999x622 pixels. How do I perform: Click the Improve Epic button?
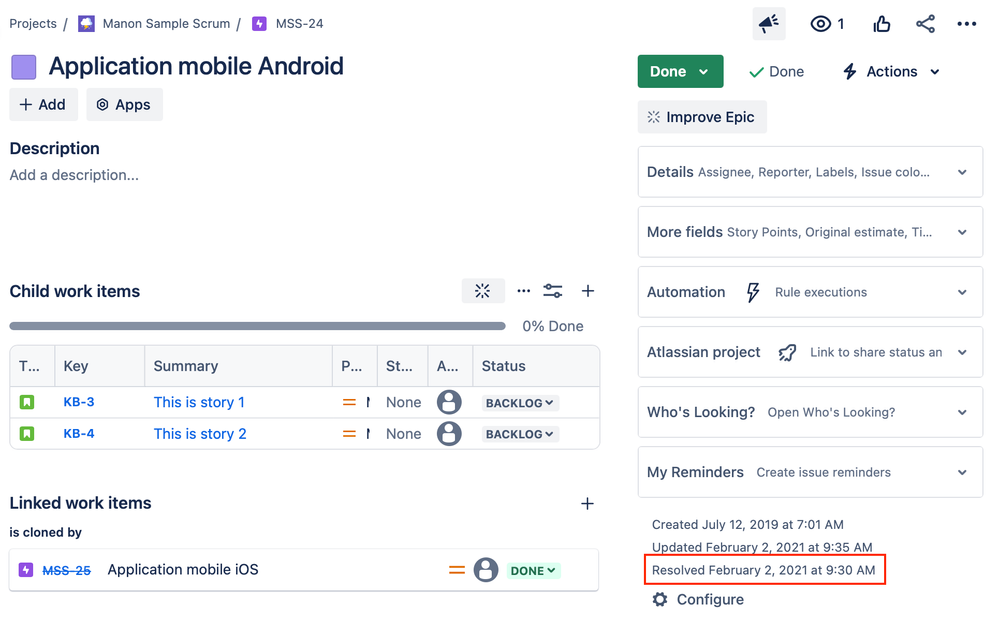[702, 117]
